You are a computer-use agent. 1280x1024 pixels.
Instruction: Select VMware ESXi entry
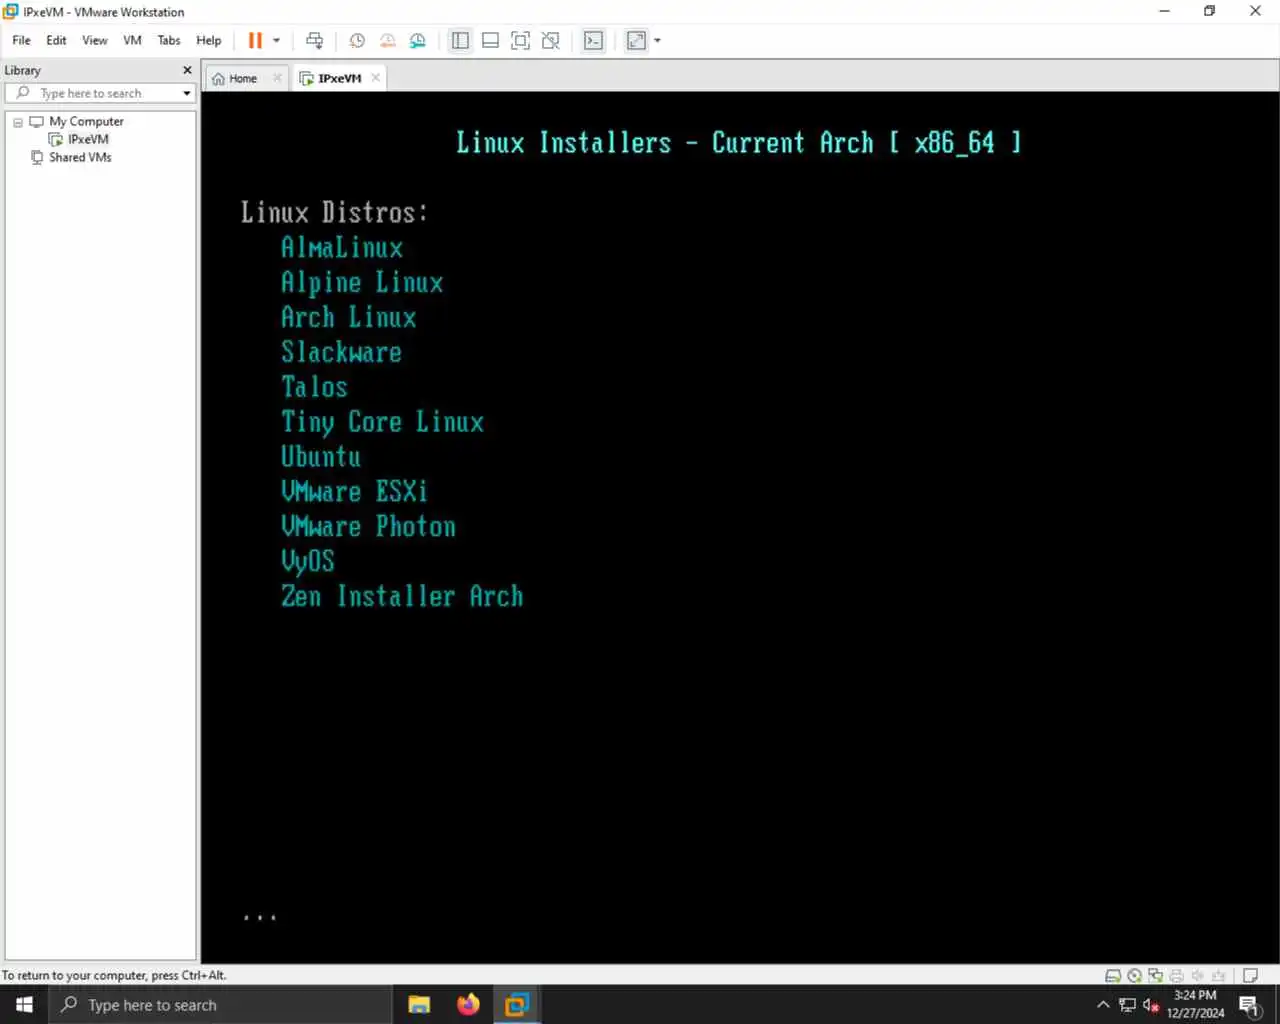354,491
